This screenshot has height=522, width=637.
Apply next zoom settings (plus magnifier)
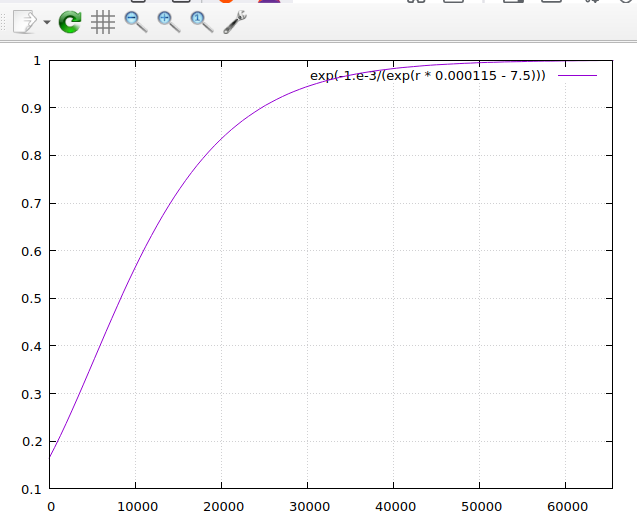point(169,22)
